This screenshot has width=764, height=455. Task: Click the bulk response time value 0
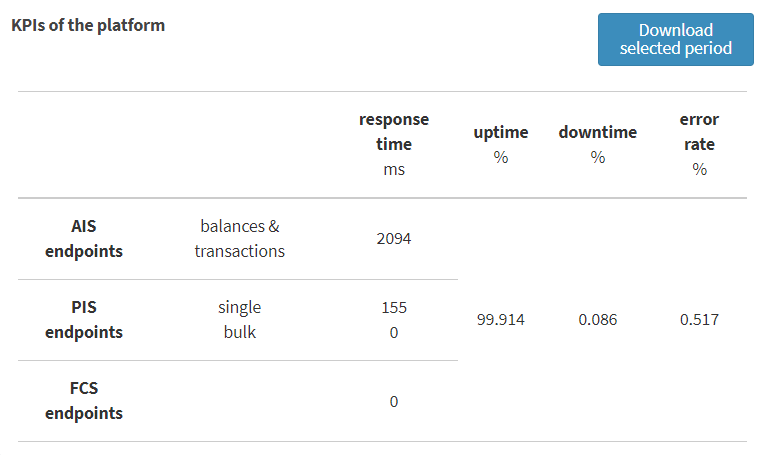pos(394,333)
